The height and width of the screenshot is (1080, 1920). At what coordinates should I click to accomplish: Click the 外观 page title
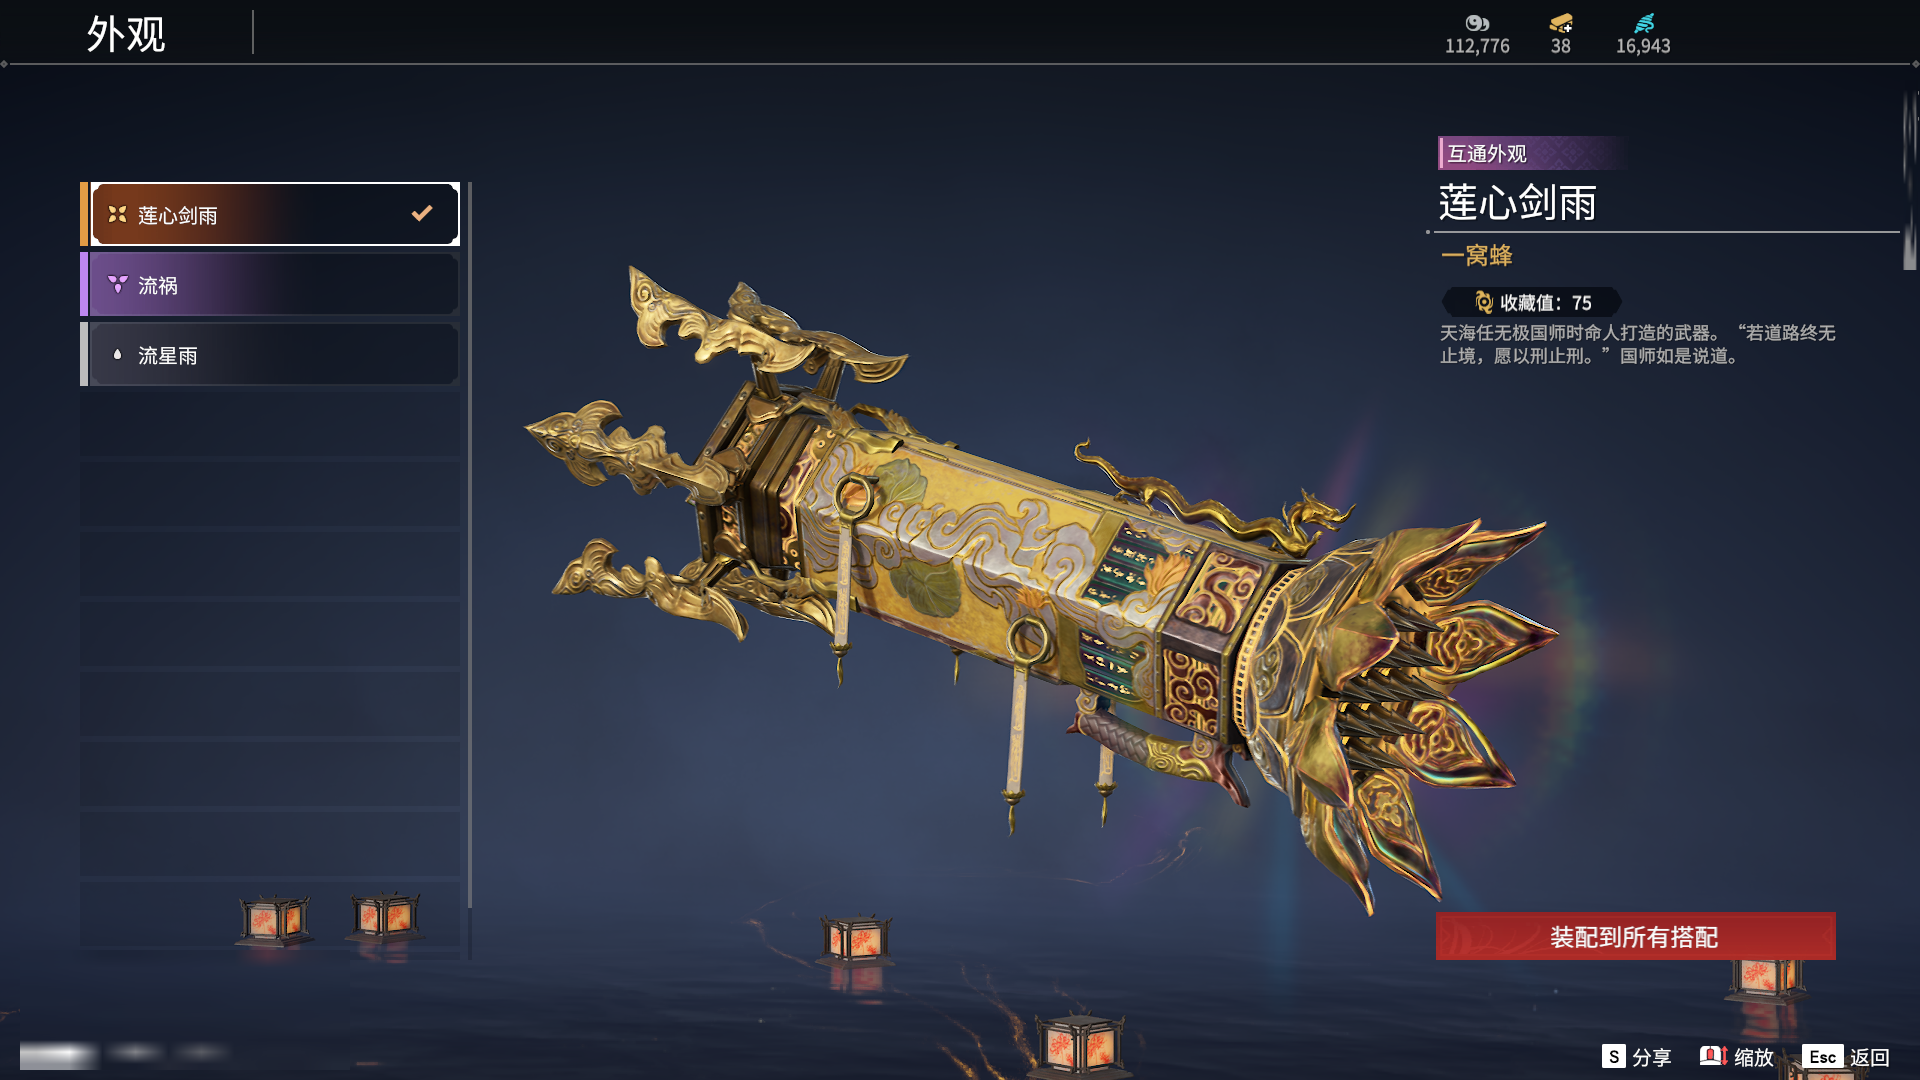126,34
